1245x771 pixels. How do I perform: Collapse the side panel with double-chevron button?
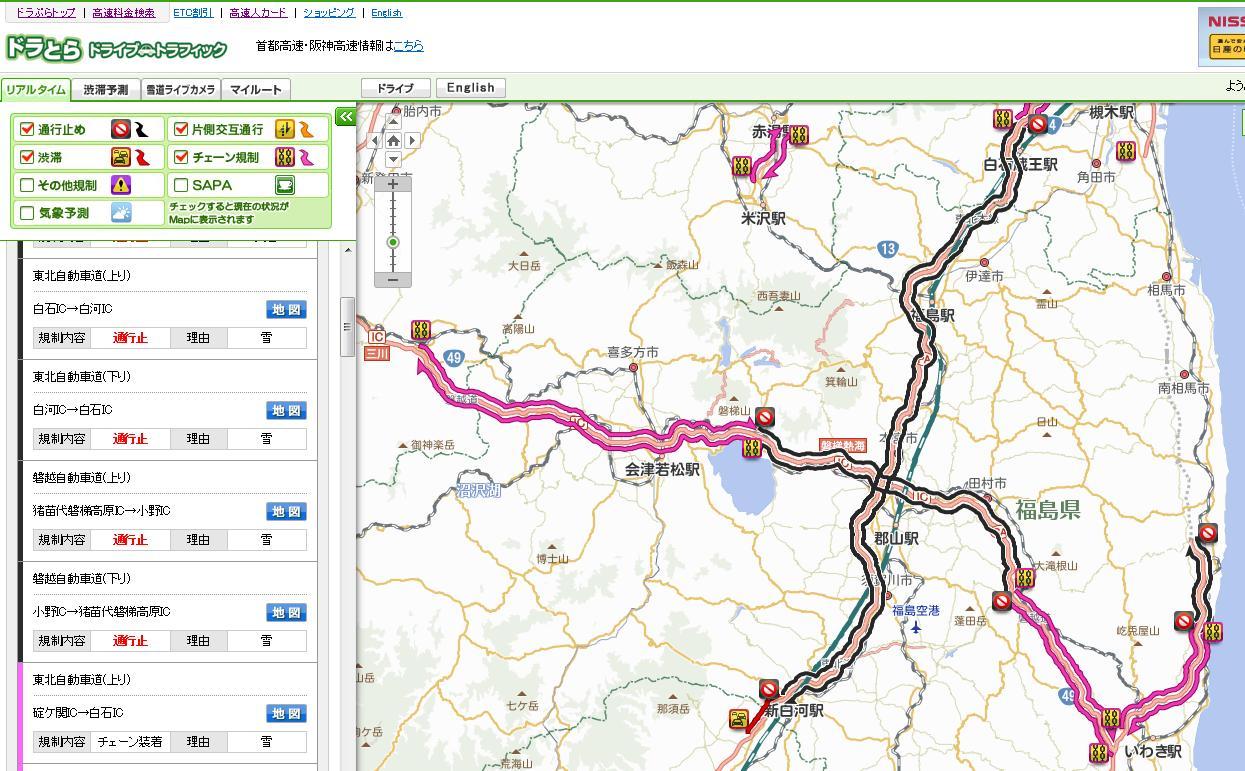pyautogui.click(x=345, y=117)
